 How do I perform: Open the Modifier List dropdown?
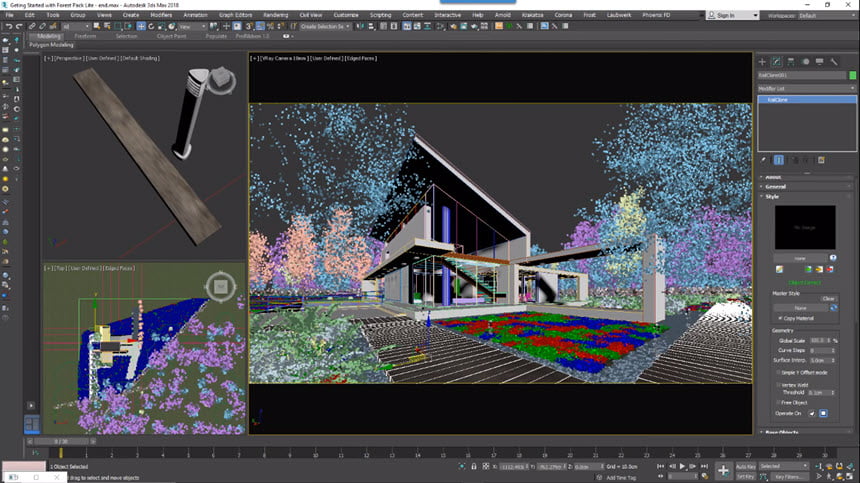pyautogui.click(x=806, y=88)
